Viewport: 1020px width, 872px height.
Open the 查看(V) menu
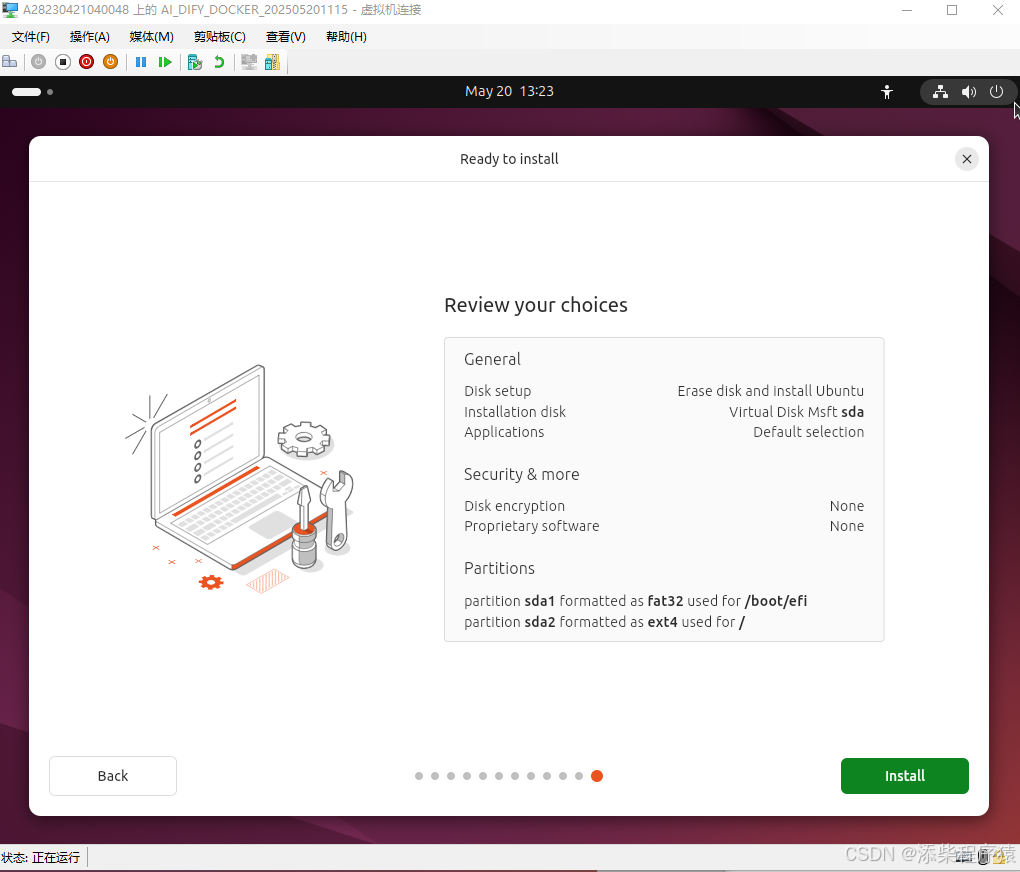pos(286,36)
